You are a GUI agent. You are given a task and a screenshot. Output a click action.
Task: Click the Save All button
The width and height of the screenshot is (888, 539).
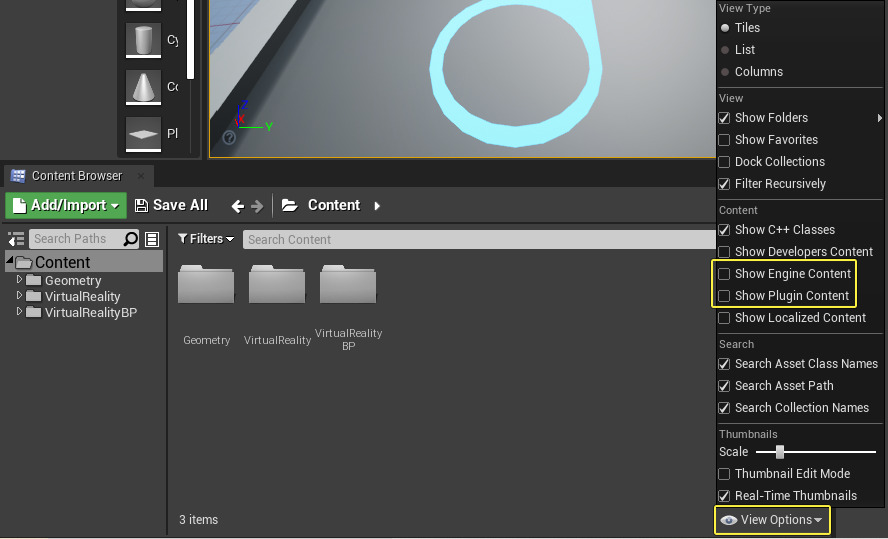(172, 205)
